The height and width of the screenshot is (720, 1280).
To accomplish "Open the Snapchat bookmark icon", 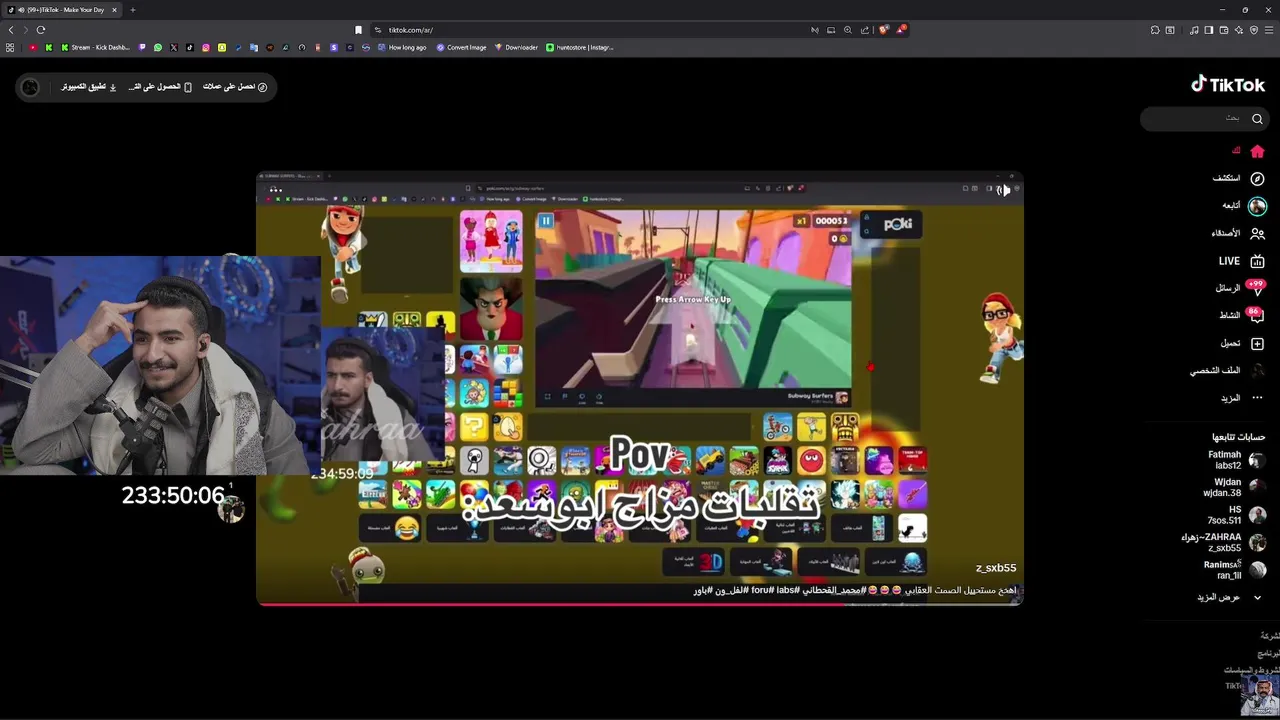I will (x=222, y=47).
